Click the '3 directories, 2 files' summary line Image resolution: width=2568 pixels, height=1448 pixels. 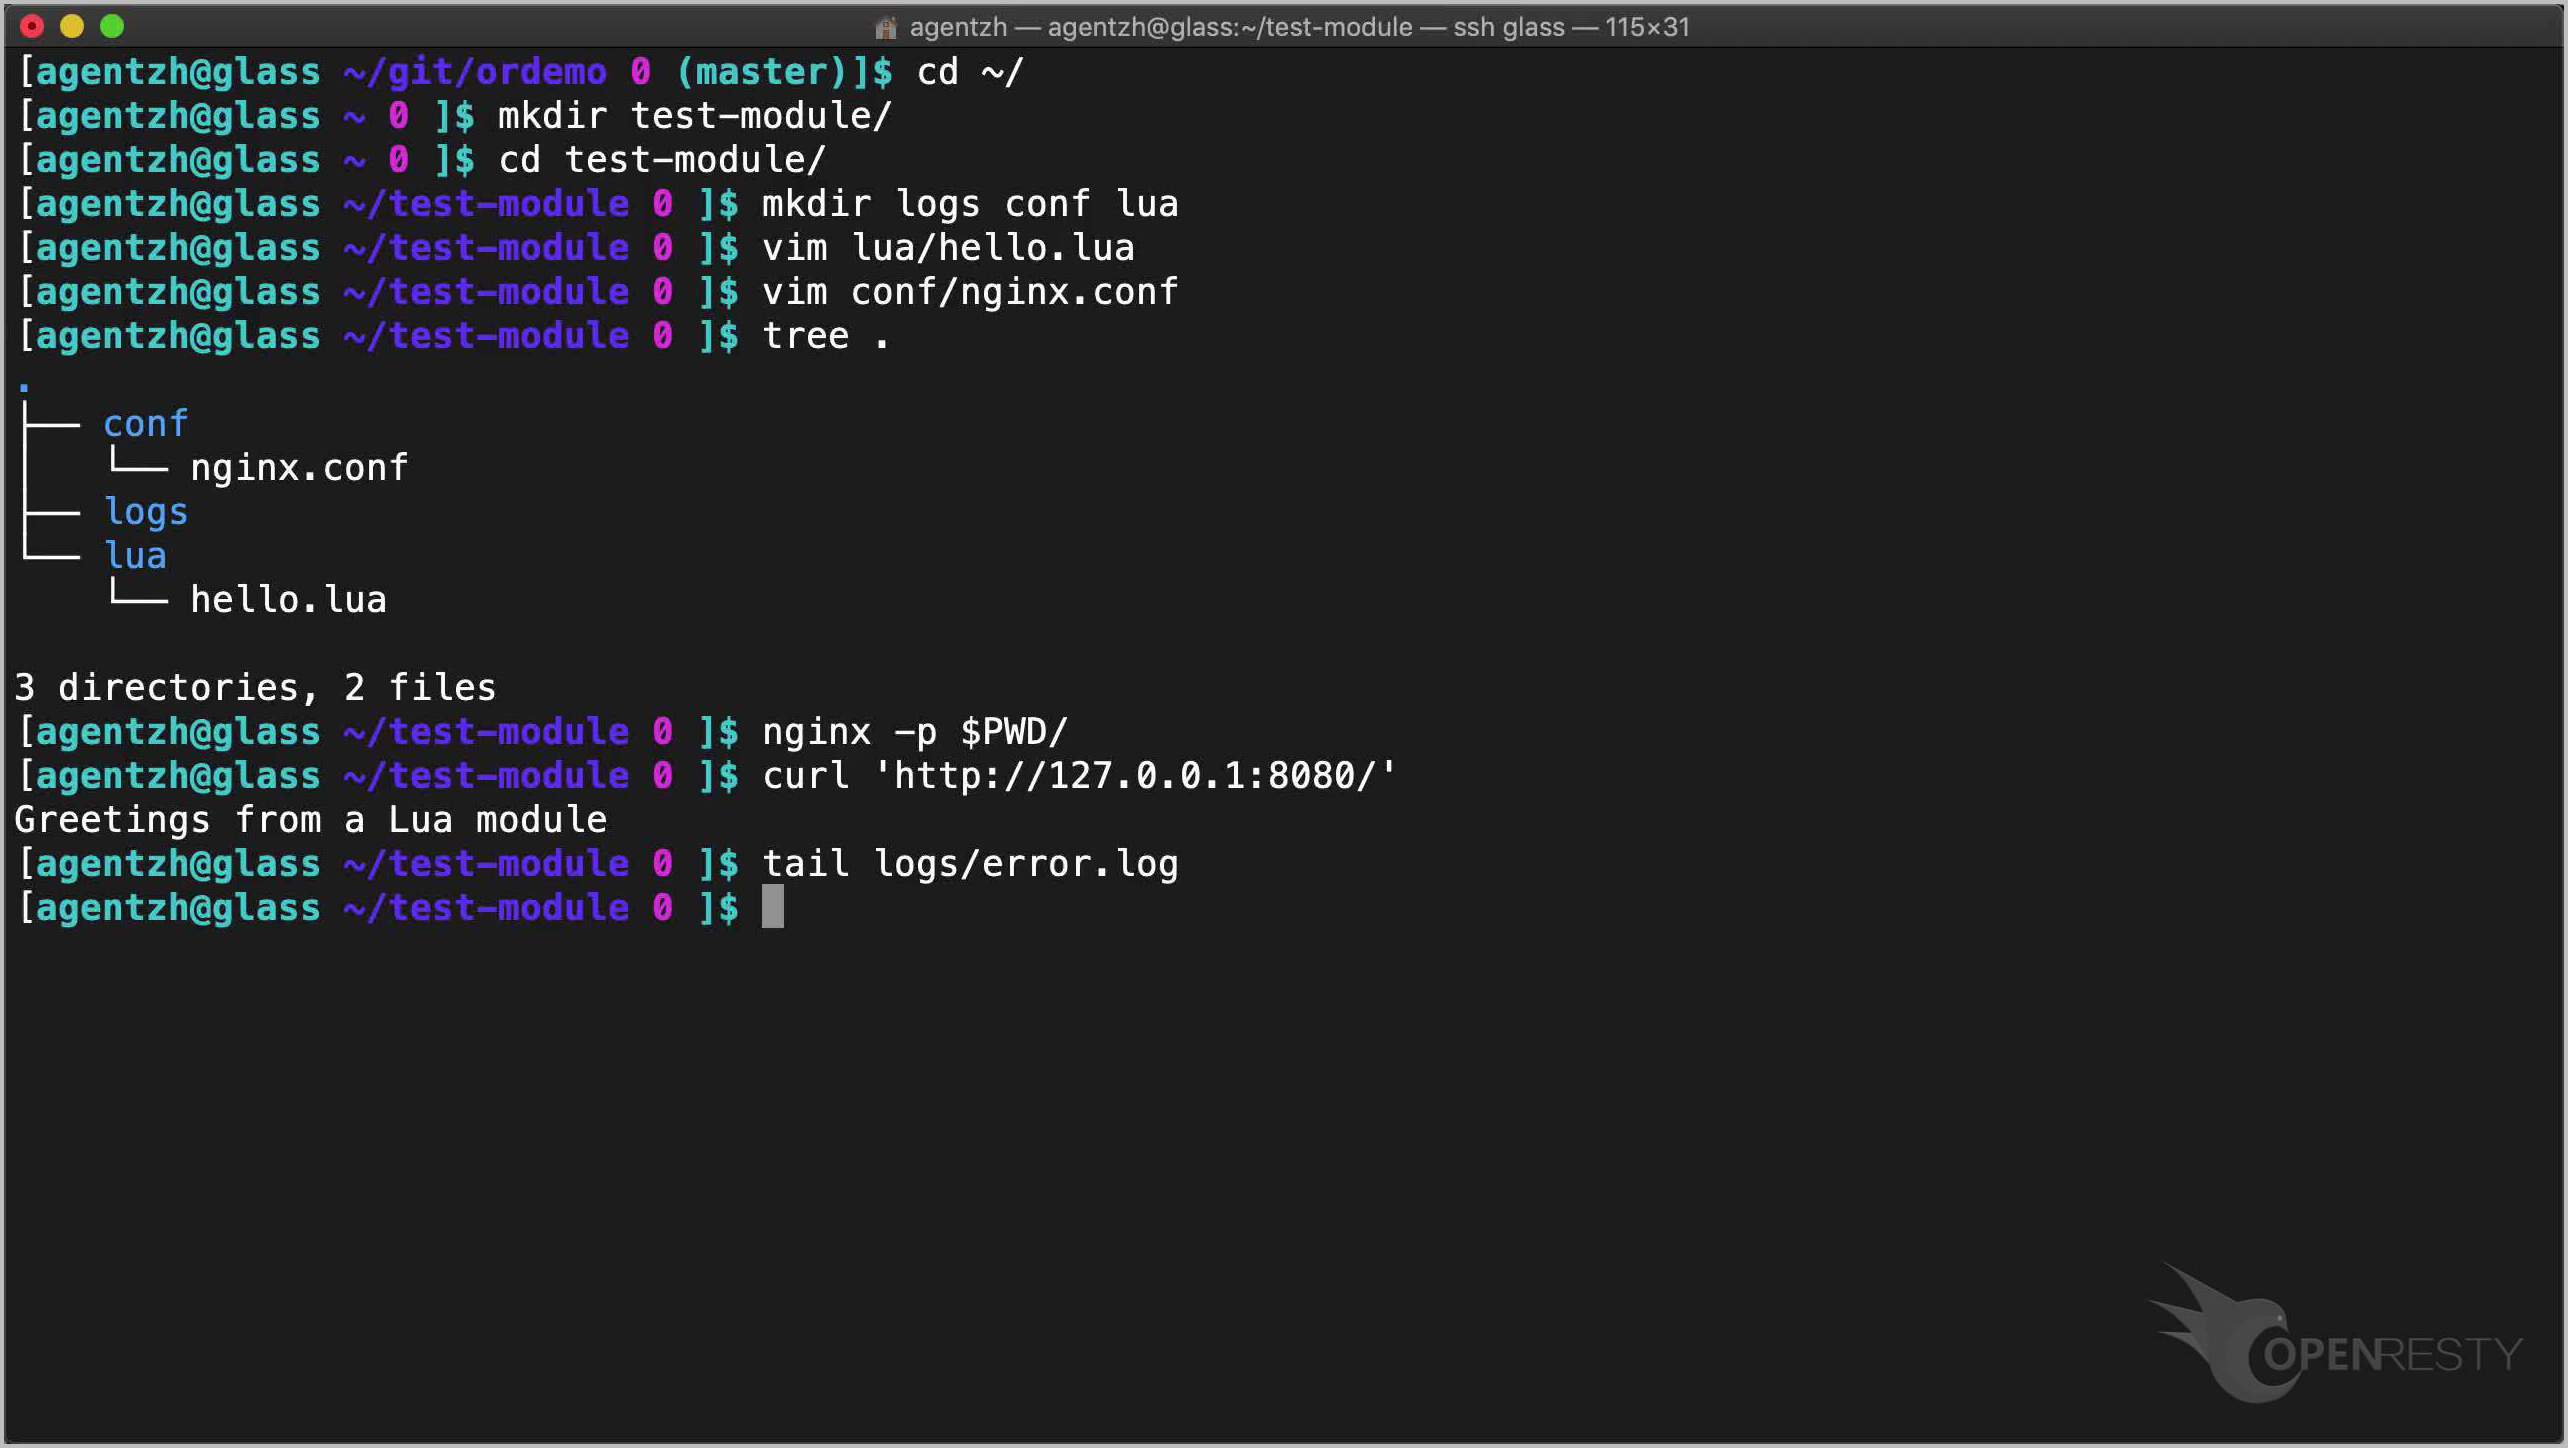tap(255, 688)
